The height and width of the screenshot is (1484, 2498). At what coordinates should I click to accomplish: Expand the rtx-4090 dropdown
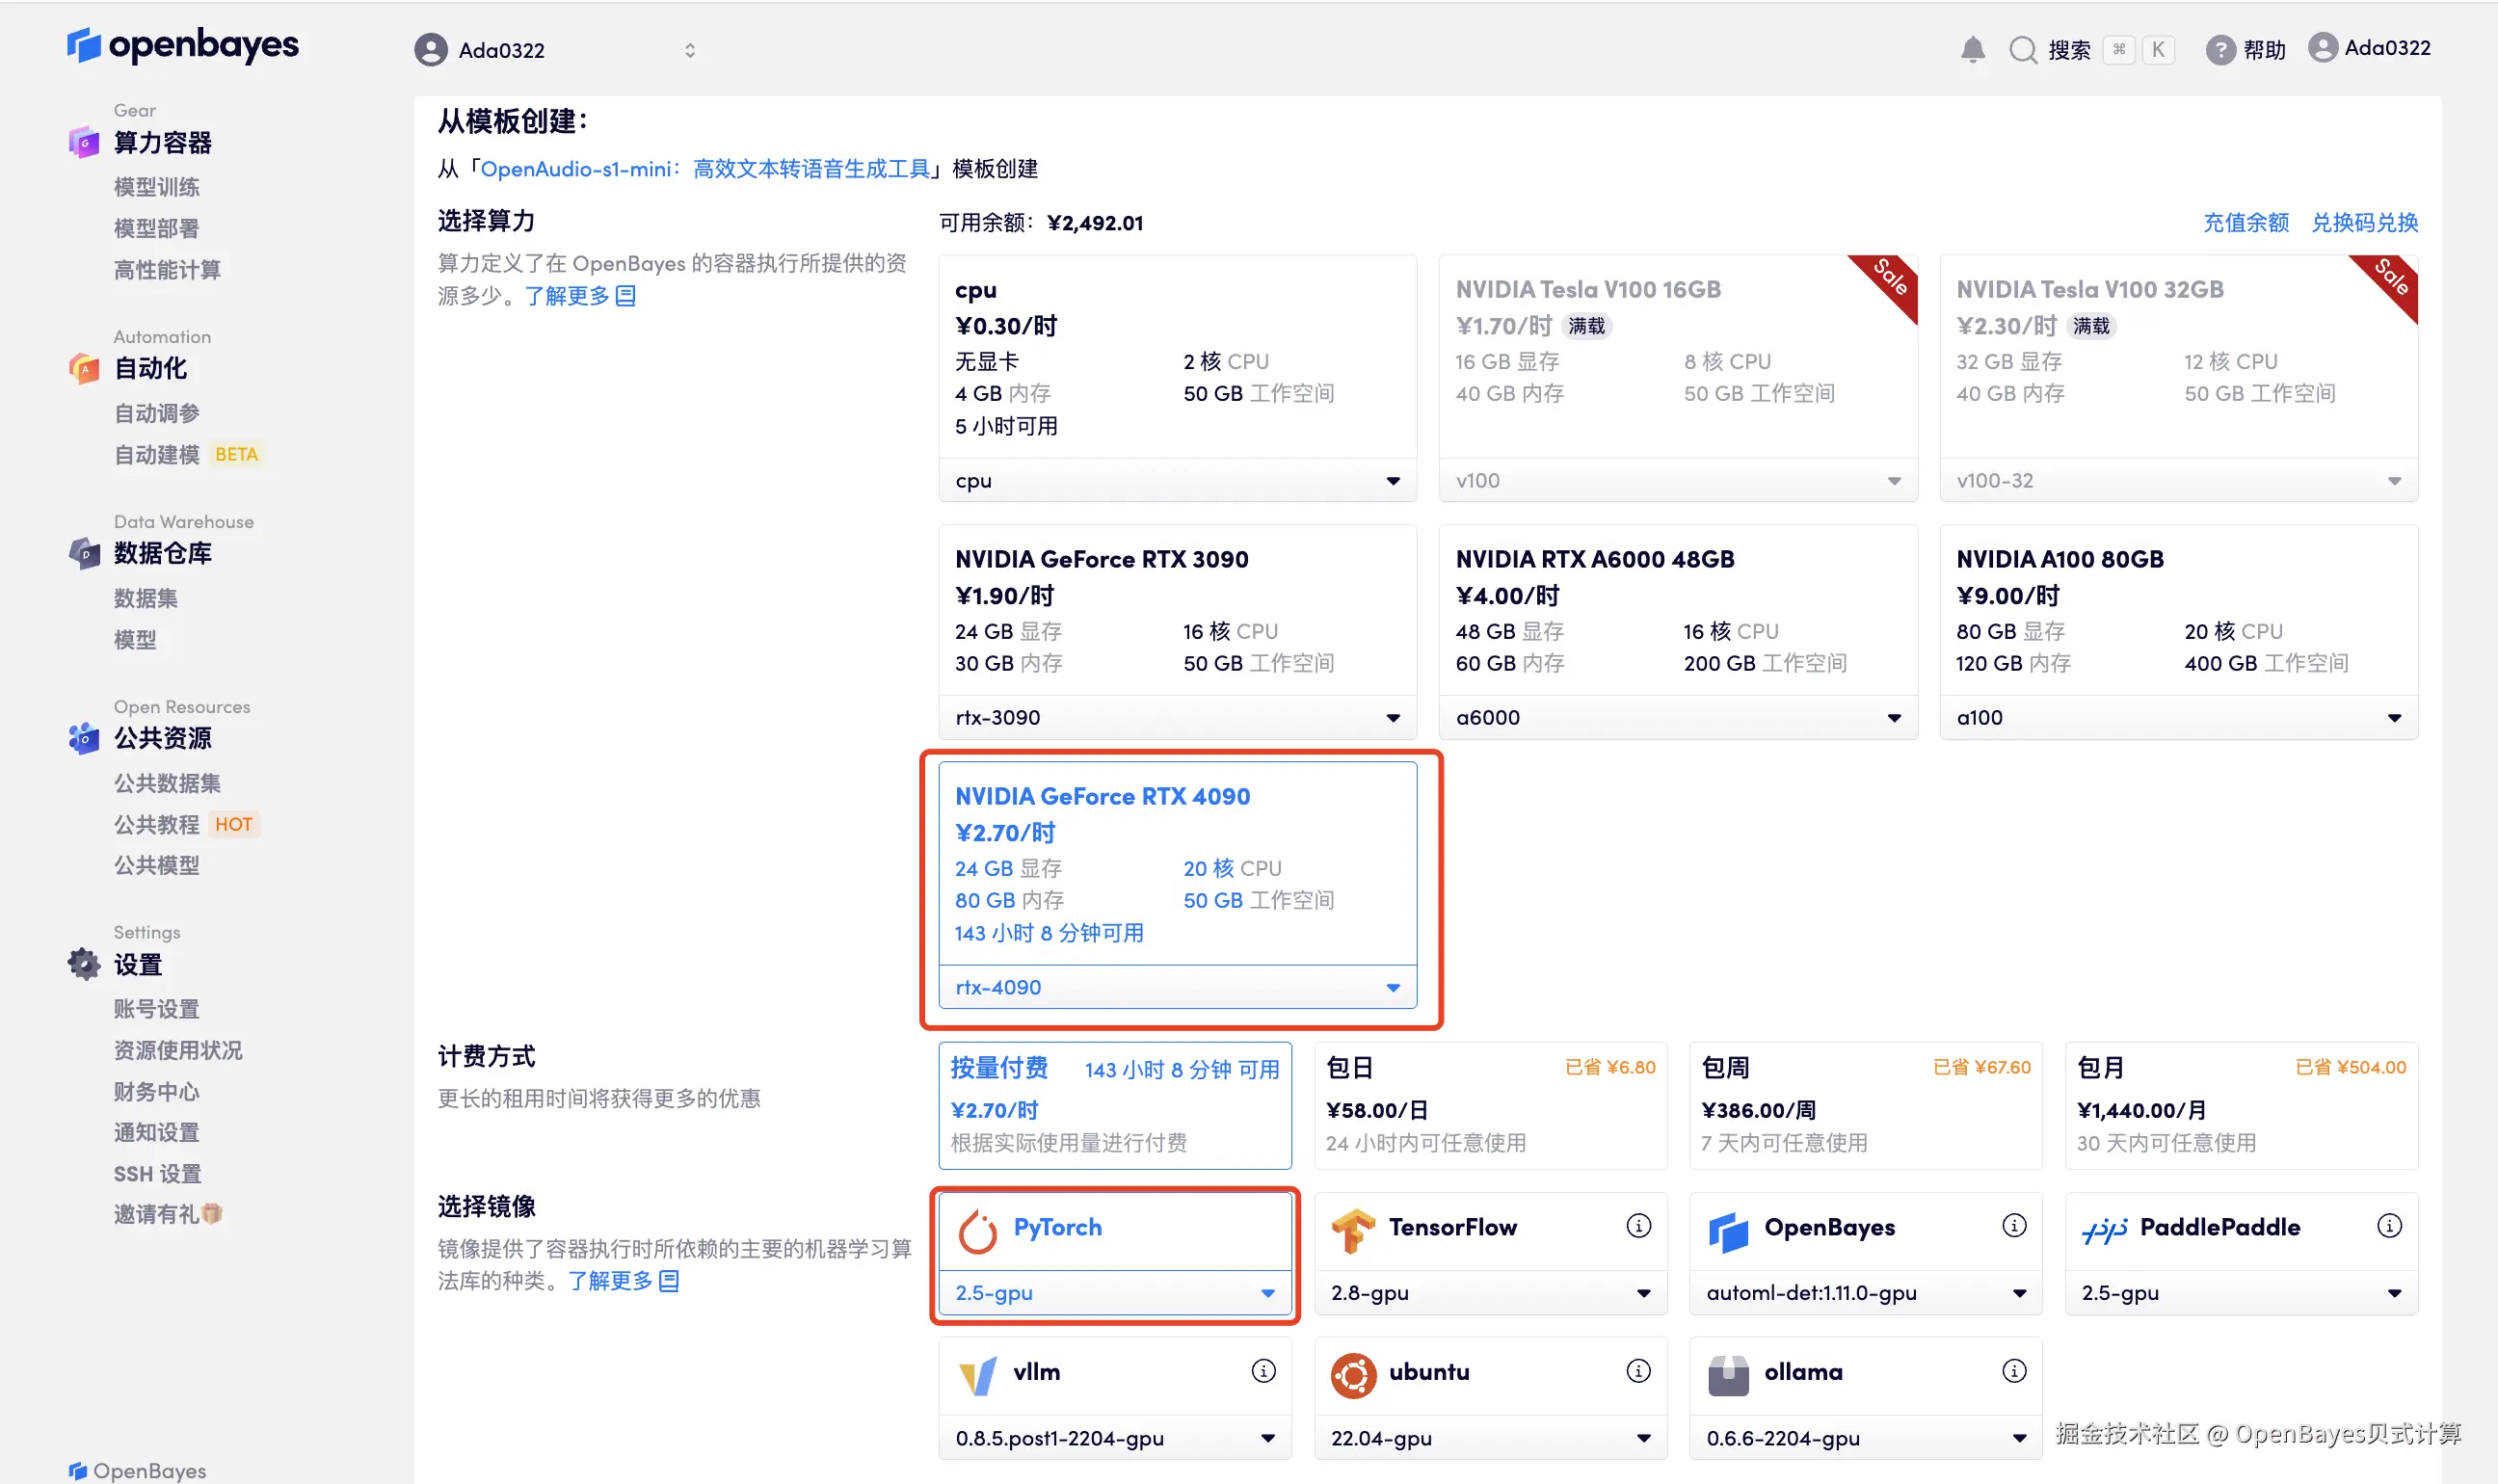pyautogui.click(x=1177, y=987)
